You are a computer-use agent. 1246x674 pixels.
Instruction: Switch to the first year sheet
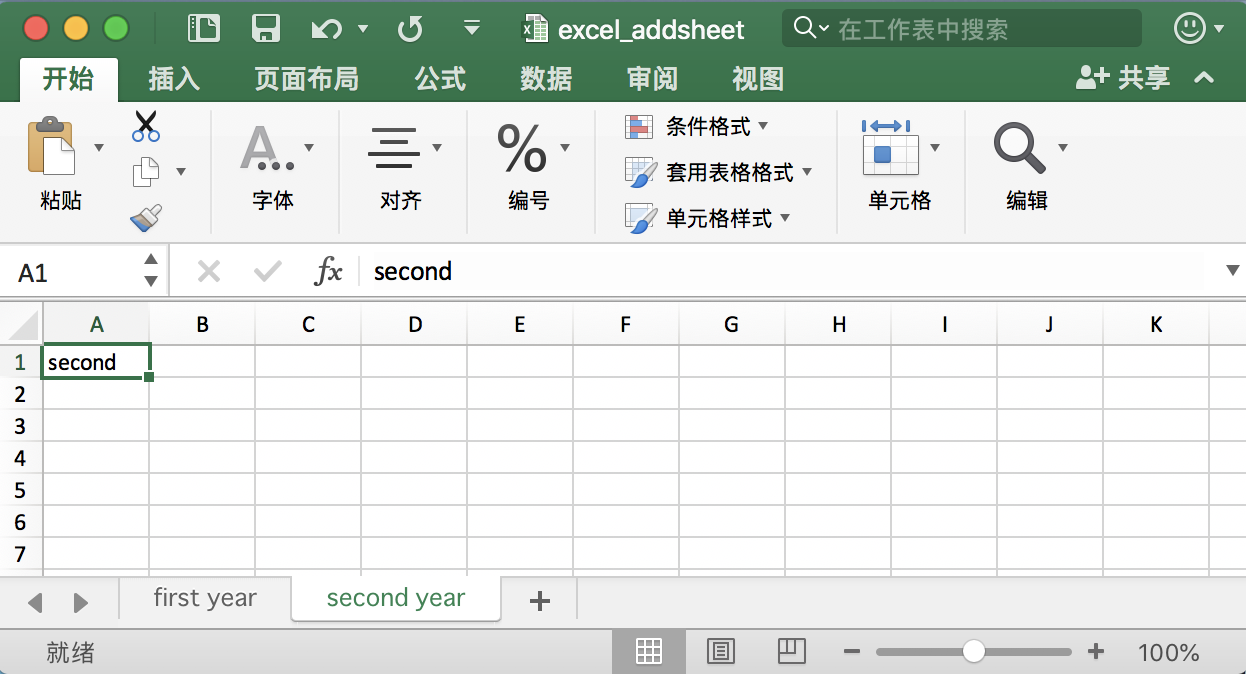[205, 598]
